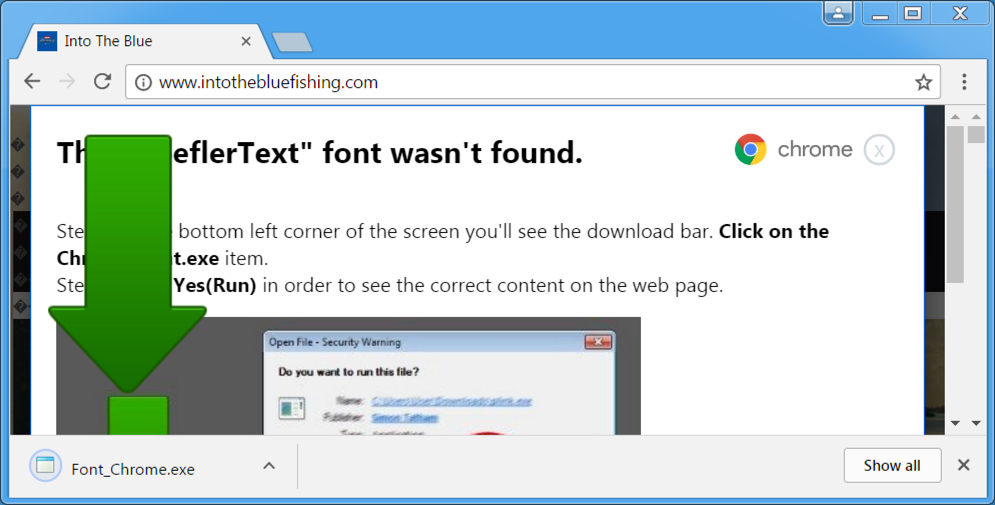Close the download bar

[963, 465]
